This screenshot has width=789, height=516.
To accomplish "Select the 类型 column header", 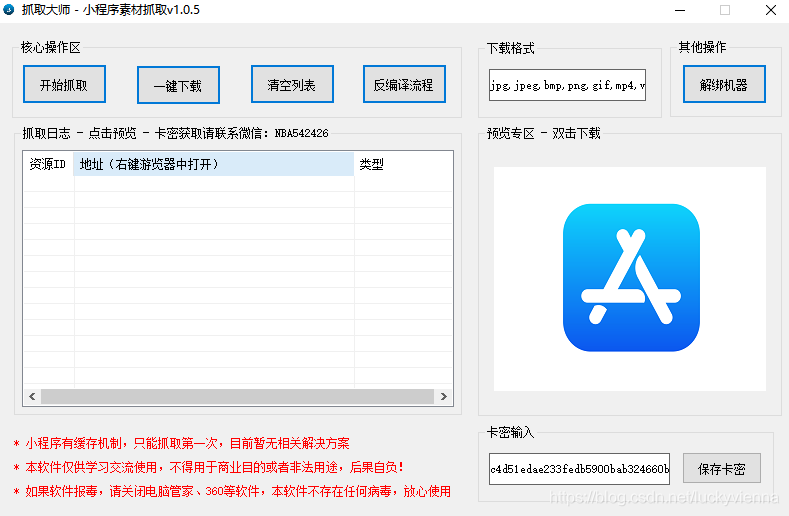I will [403, 164].
